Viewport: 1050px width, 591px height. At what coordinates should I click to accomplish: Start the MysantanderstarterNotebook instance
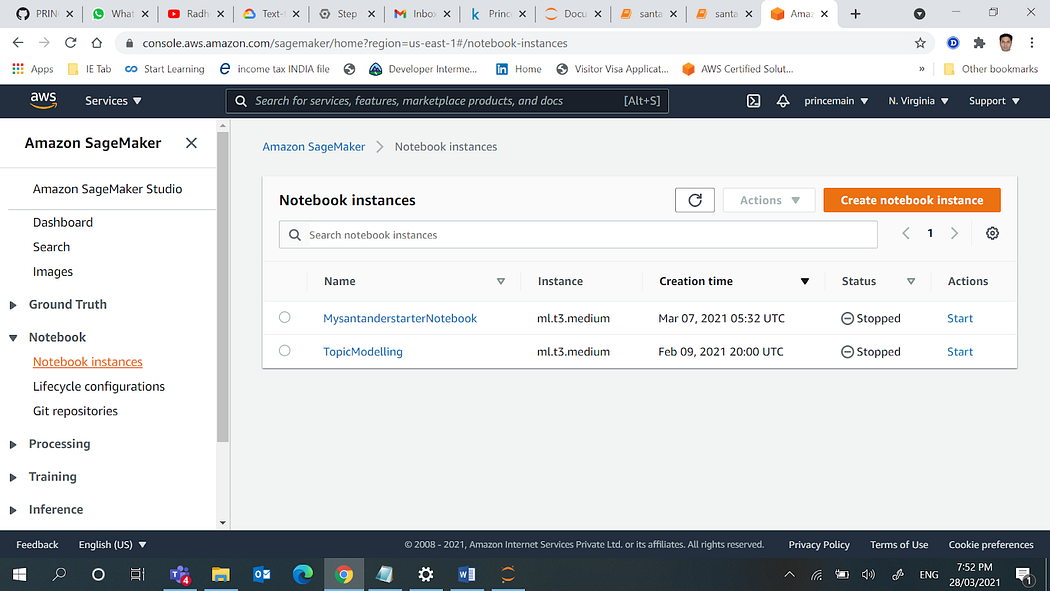pyautogui.click(x=960, y=318)
